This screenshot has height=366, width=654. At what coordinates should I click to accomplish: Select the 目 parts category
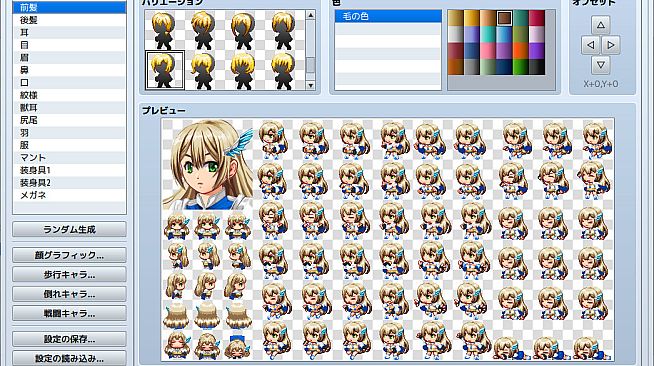click(69, 45)
